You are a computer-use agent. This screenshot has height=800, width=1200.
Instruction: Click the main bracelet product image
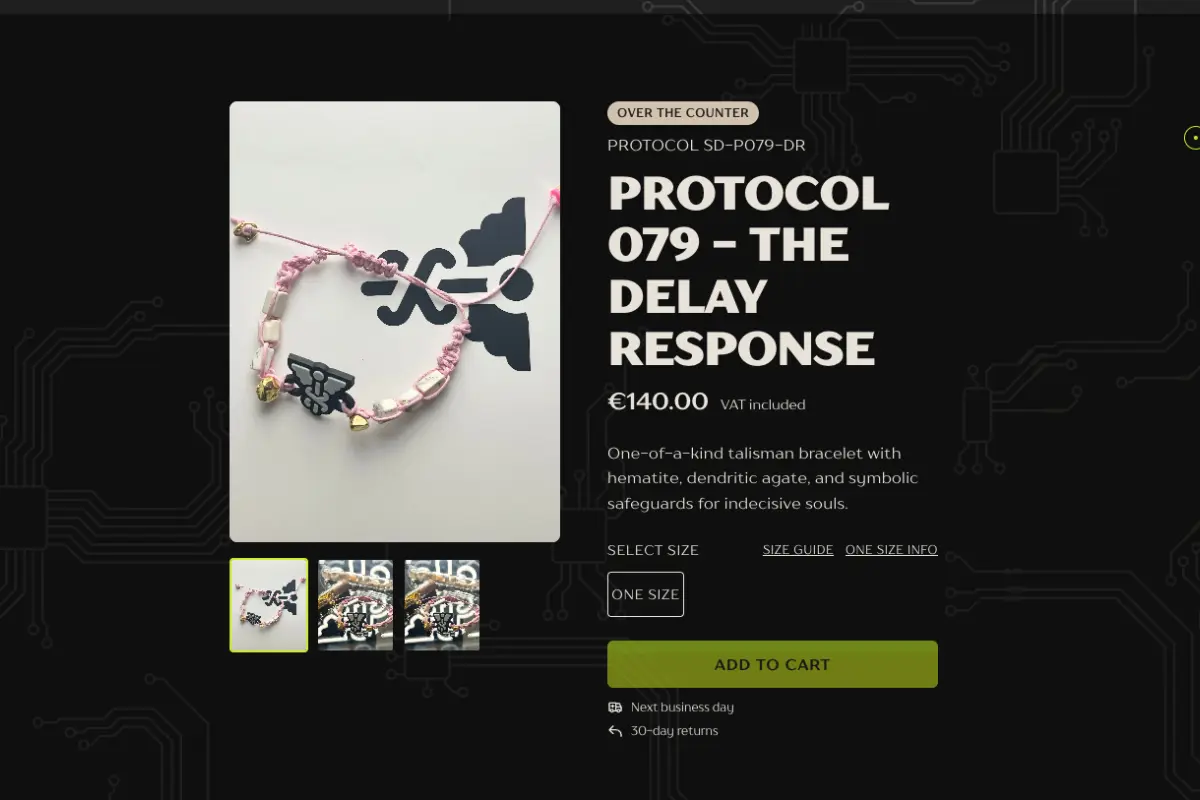pos(395,322)
